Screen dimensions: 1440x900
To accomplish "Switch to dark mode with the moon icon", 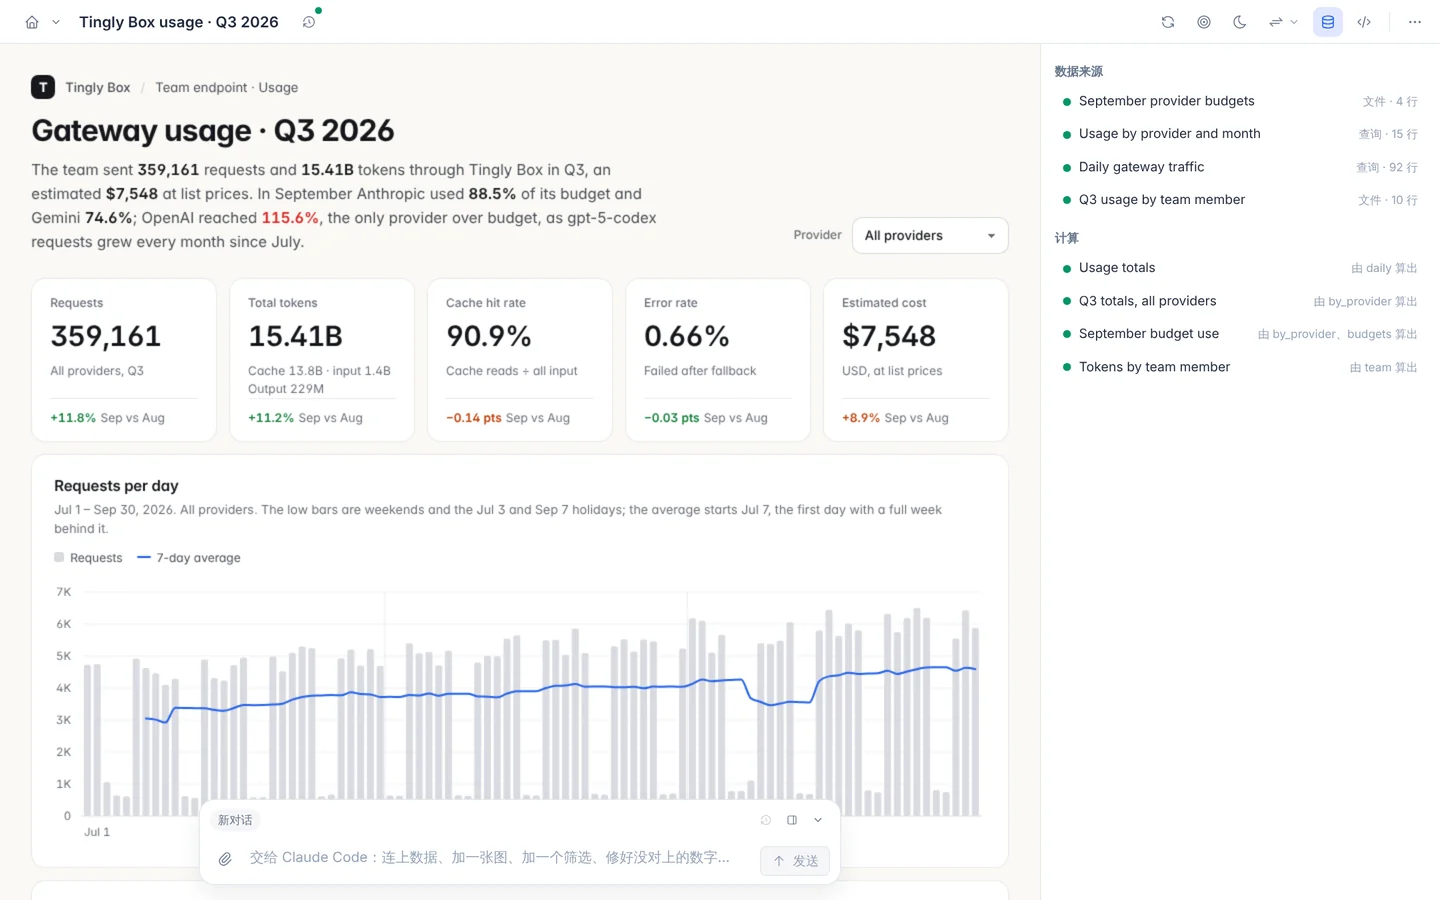I will pos(1240,22).
